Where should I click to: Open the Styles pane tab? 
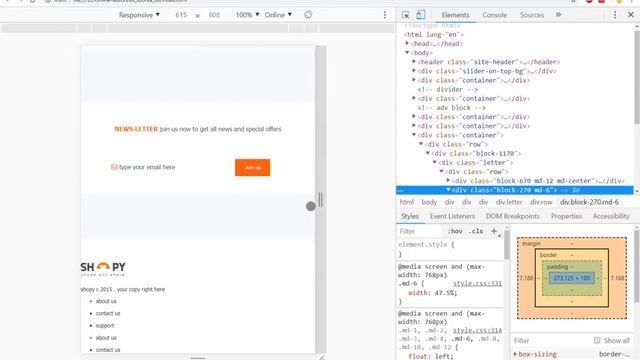pos(410,216)
